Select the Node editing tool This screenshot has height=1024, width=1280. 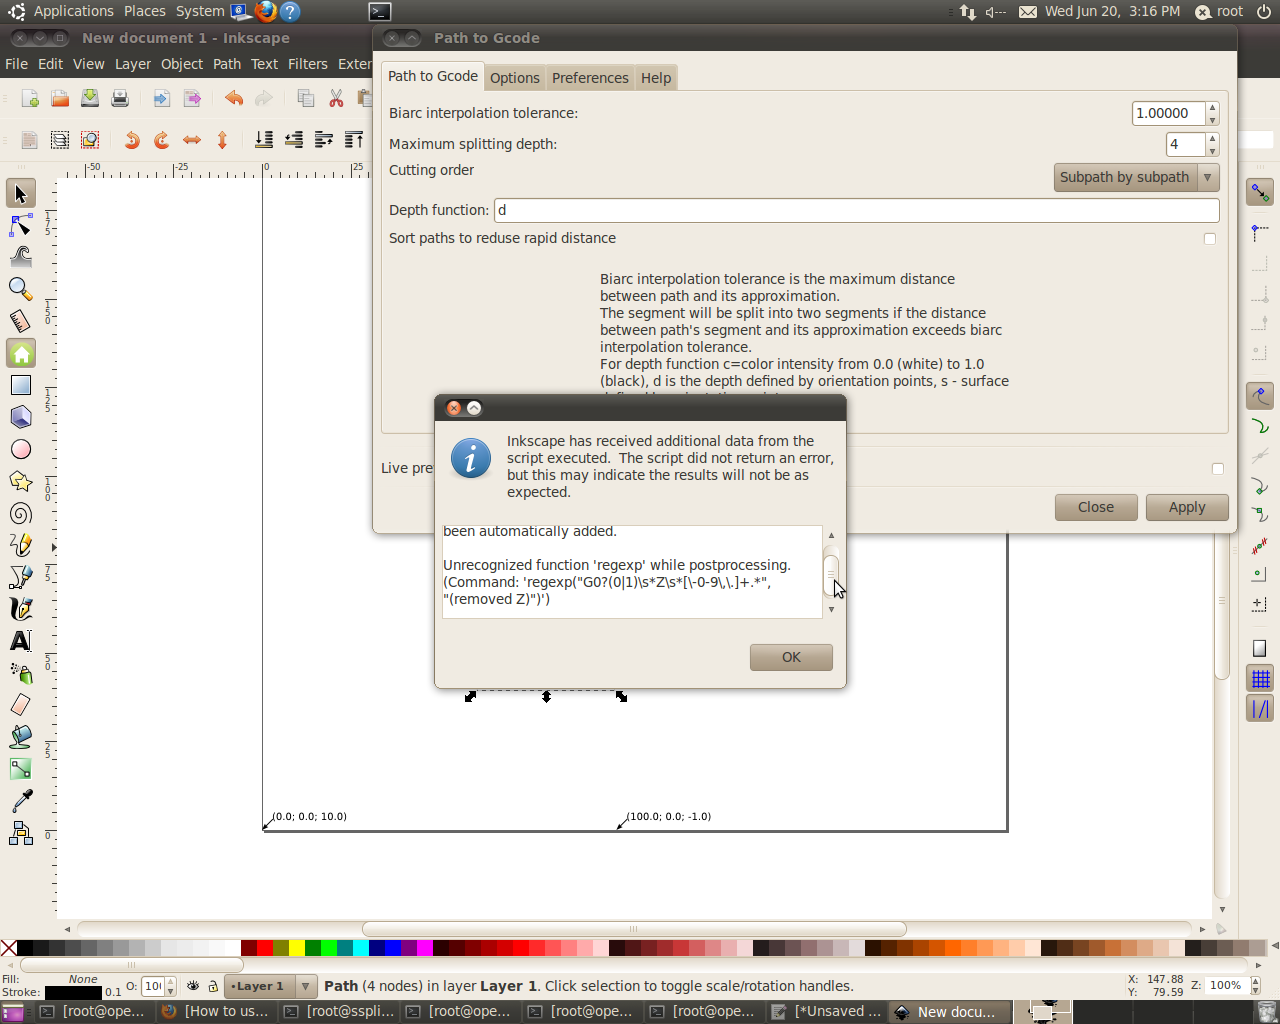tap(20, 225)
